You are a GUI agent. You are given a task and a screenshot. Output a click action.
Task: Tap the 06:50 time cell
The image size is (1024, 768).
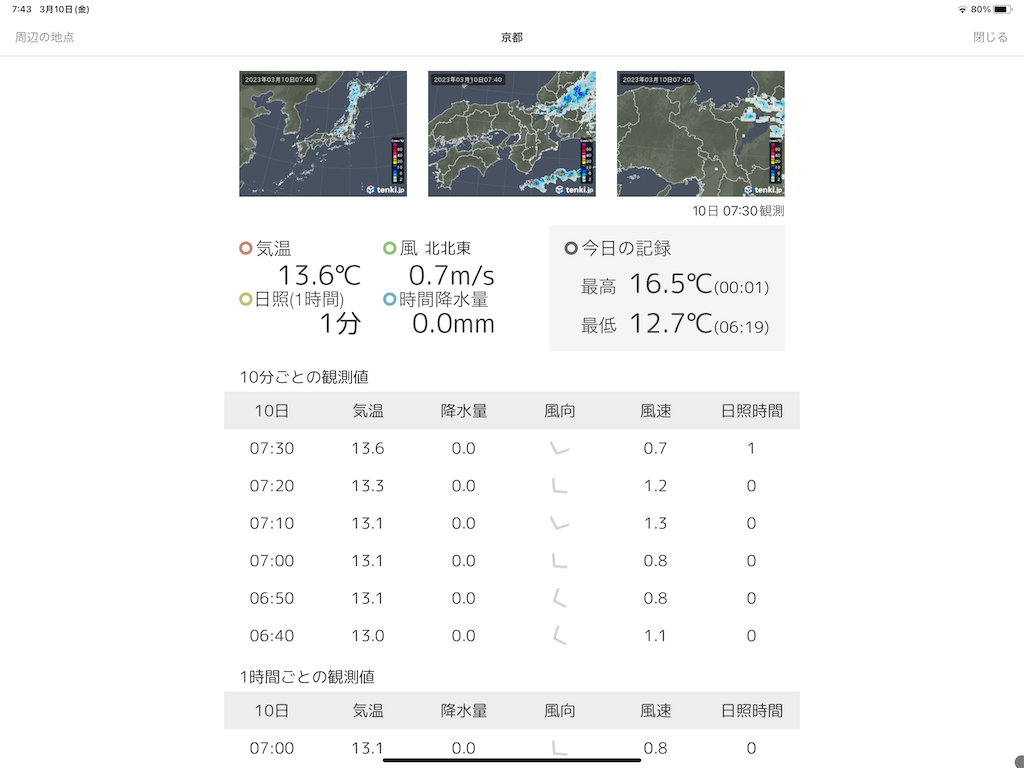pos(272,598)
